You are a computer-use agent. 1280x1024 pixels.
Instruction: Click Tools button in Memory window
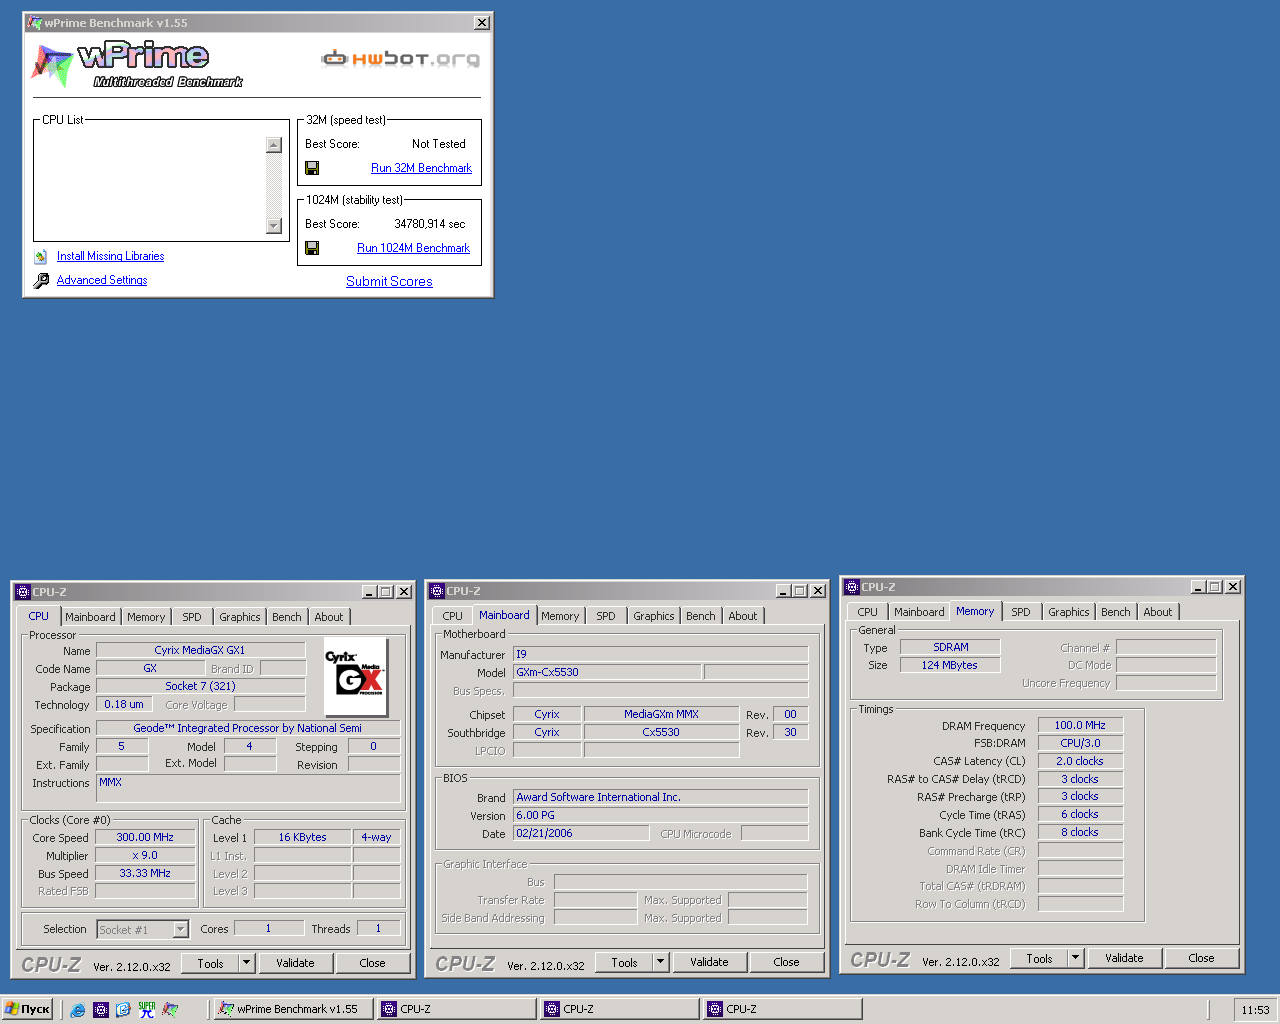[x=1040, y=958]
